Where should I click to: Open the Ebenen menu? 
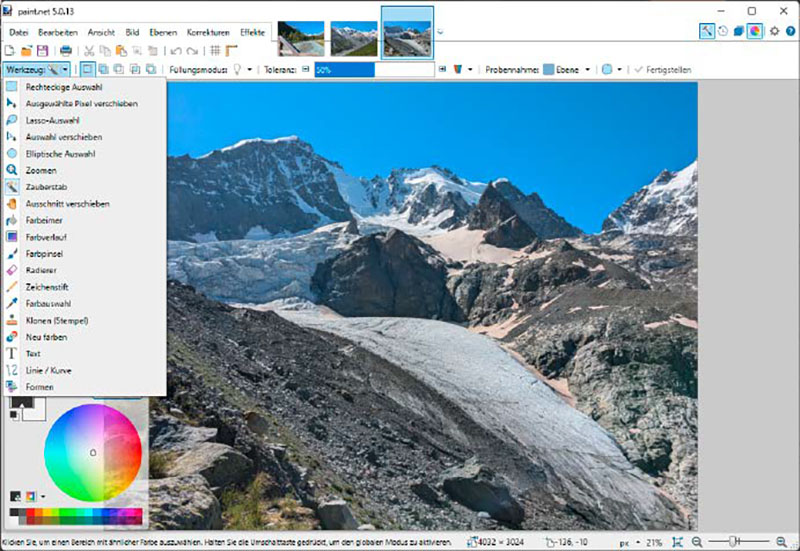(163, 32)
